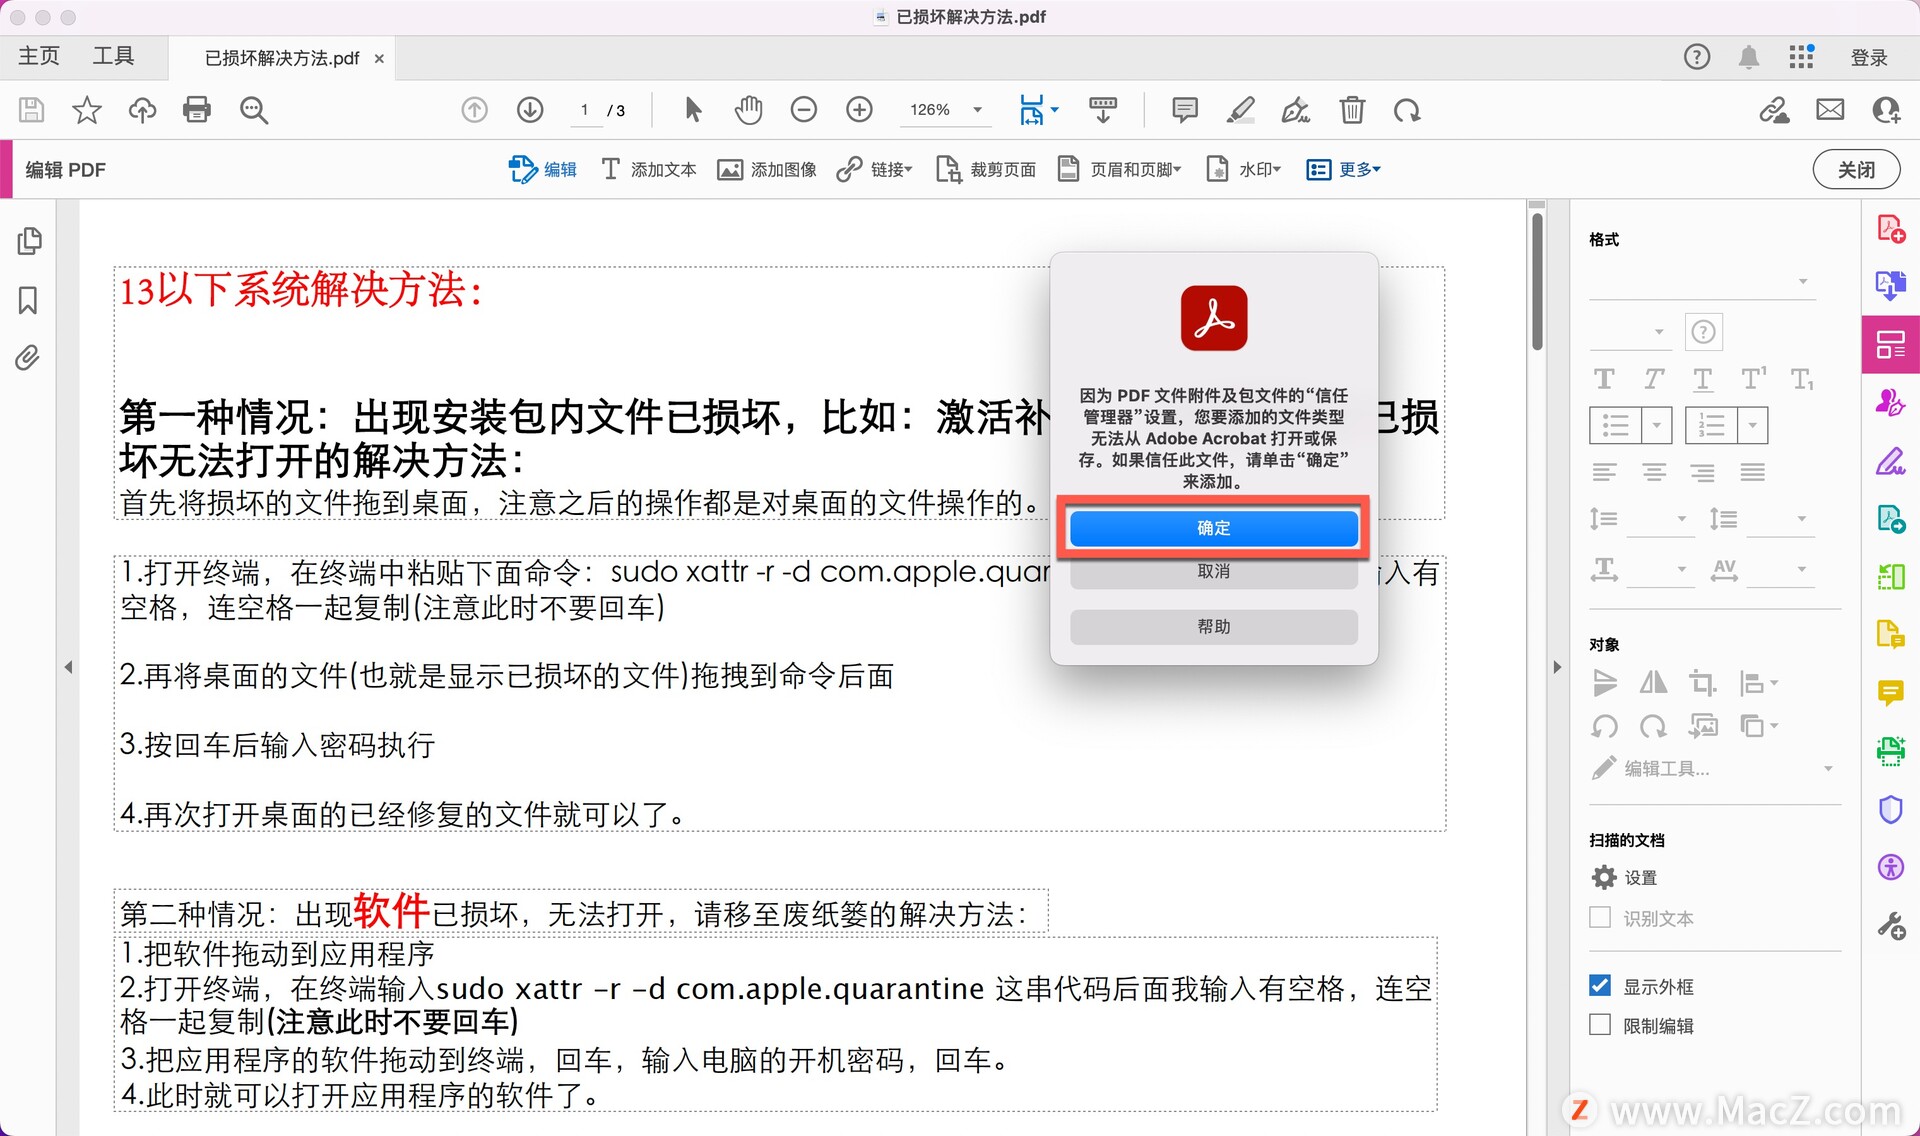Uncheck the 显示外框 checkbox

click(x=1600, y=985)
